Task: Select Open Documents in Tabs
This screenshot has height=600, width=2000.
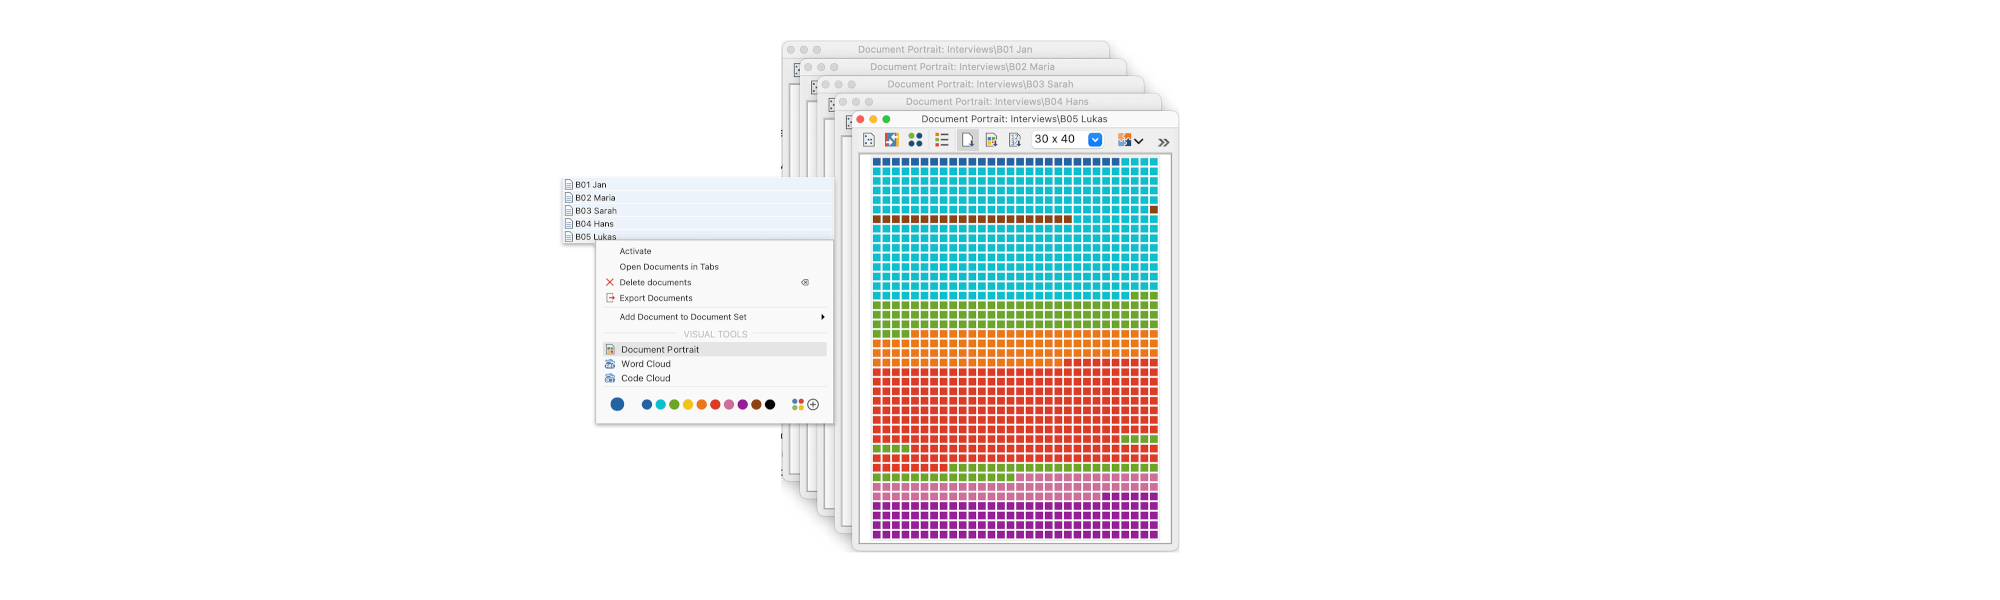Action: point(668,267)
